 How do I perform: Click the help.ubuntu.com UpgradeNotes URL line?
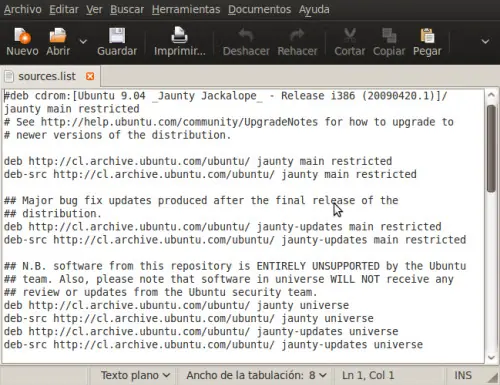click(x=229, y=122)
